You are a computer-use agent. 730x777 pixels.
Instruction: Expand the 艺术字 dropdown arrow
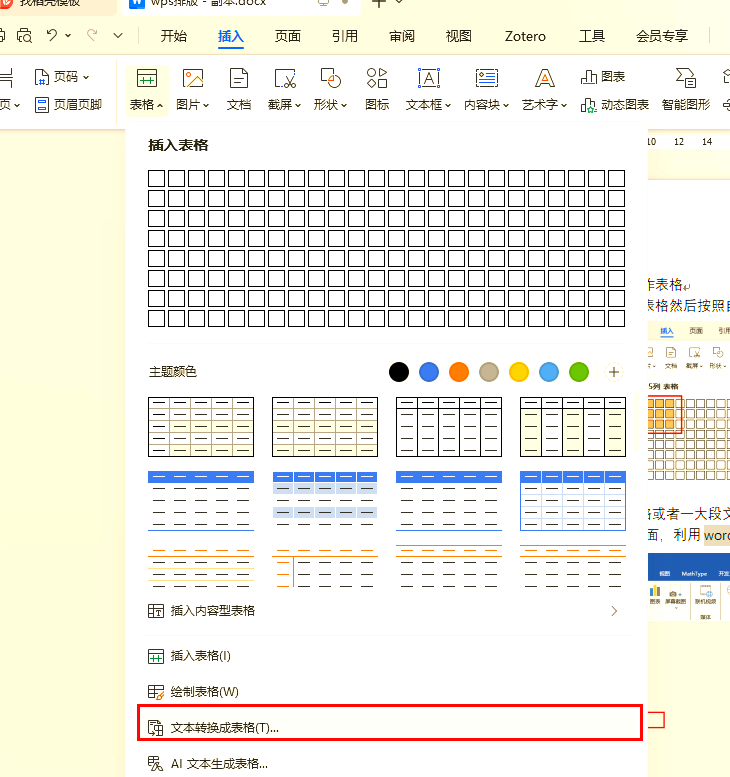click(564, 106)
